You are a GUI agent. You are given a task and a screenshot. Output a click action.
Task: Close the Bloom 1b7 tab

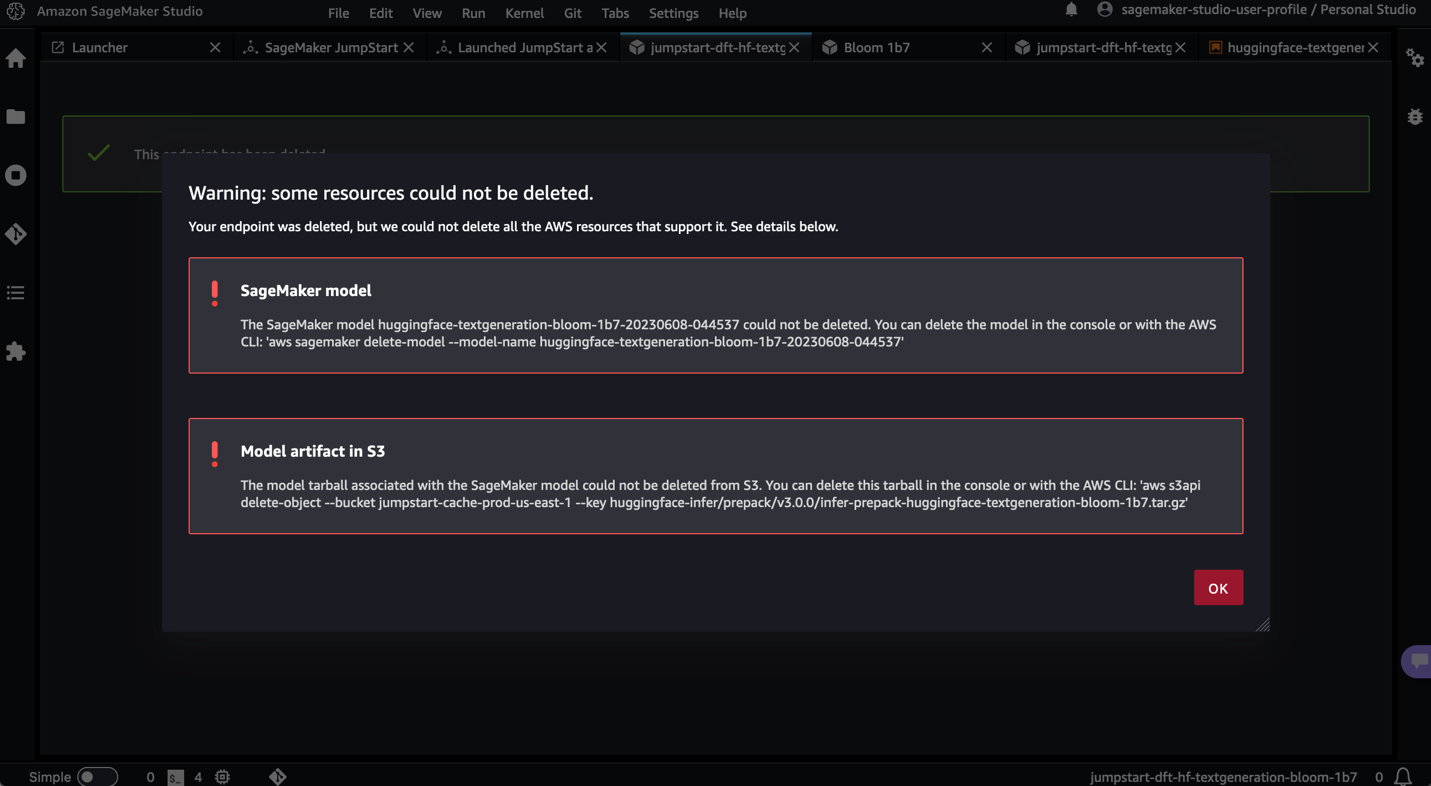click(987, 47)
